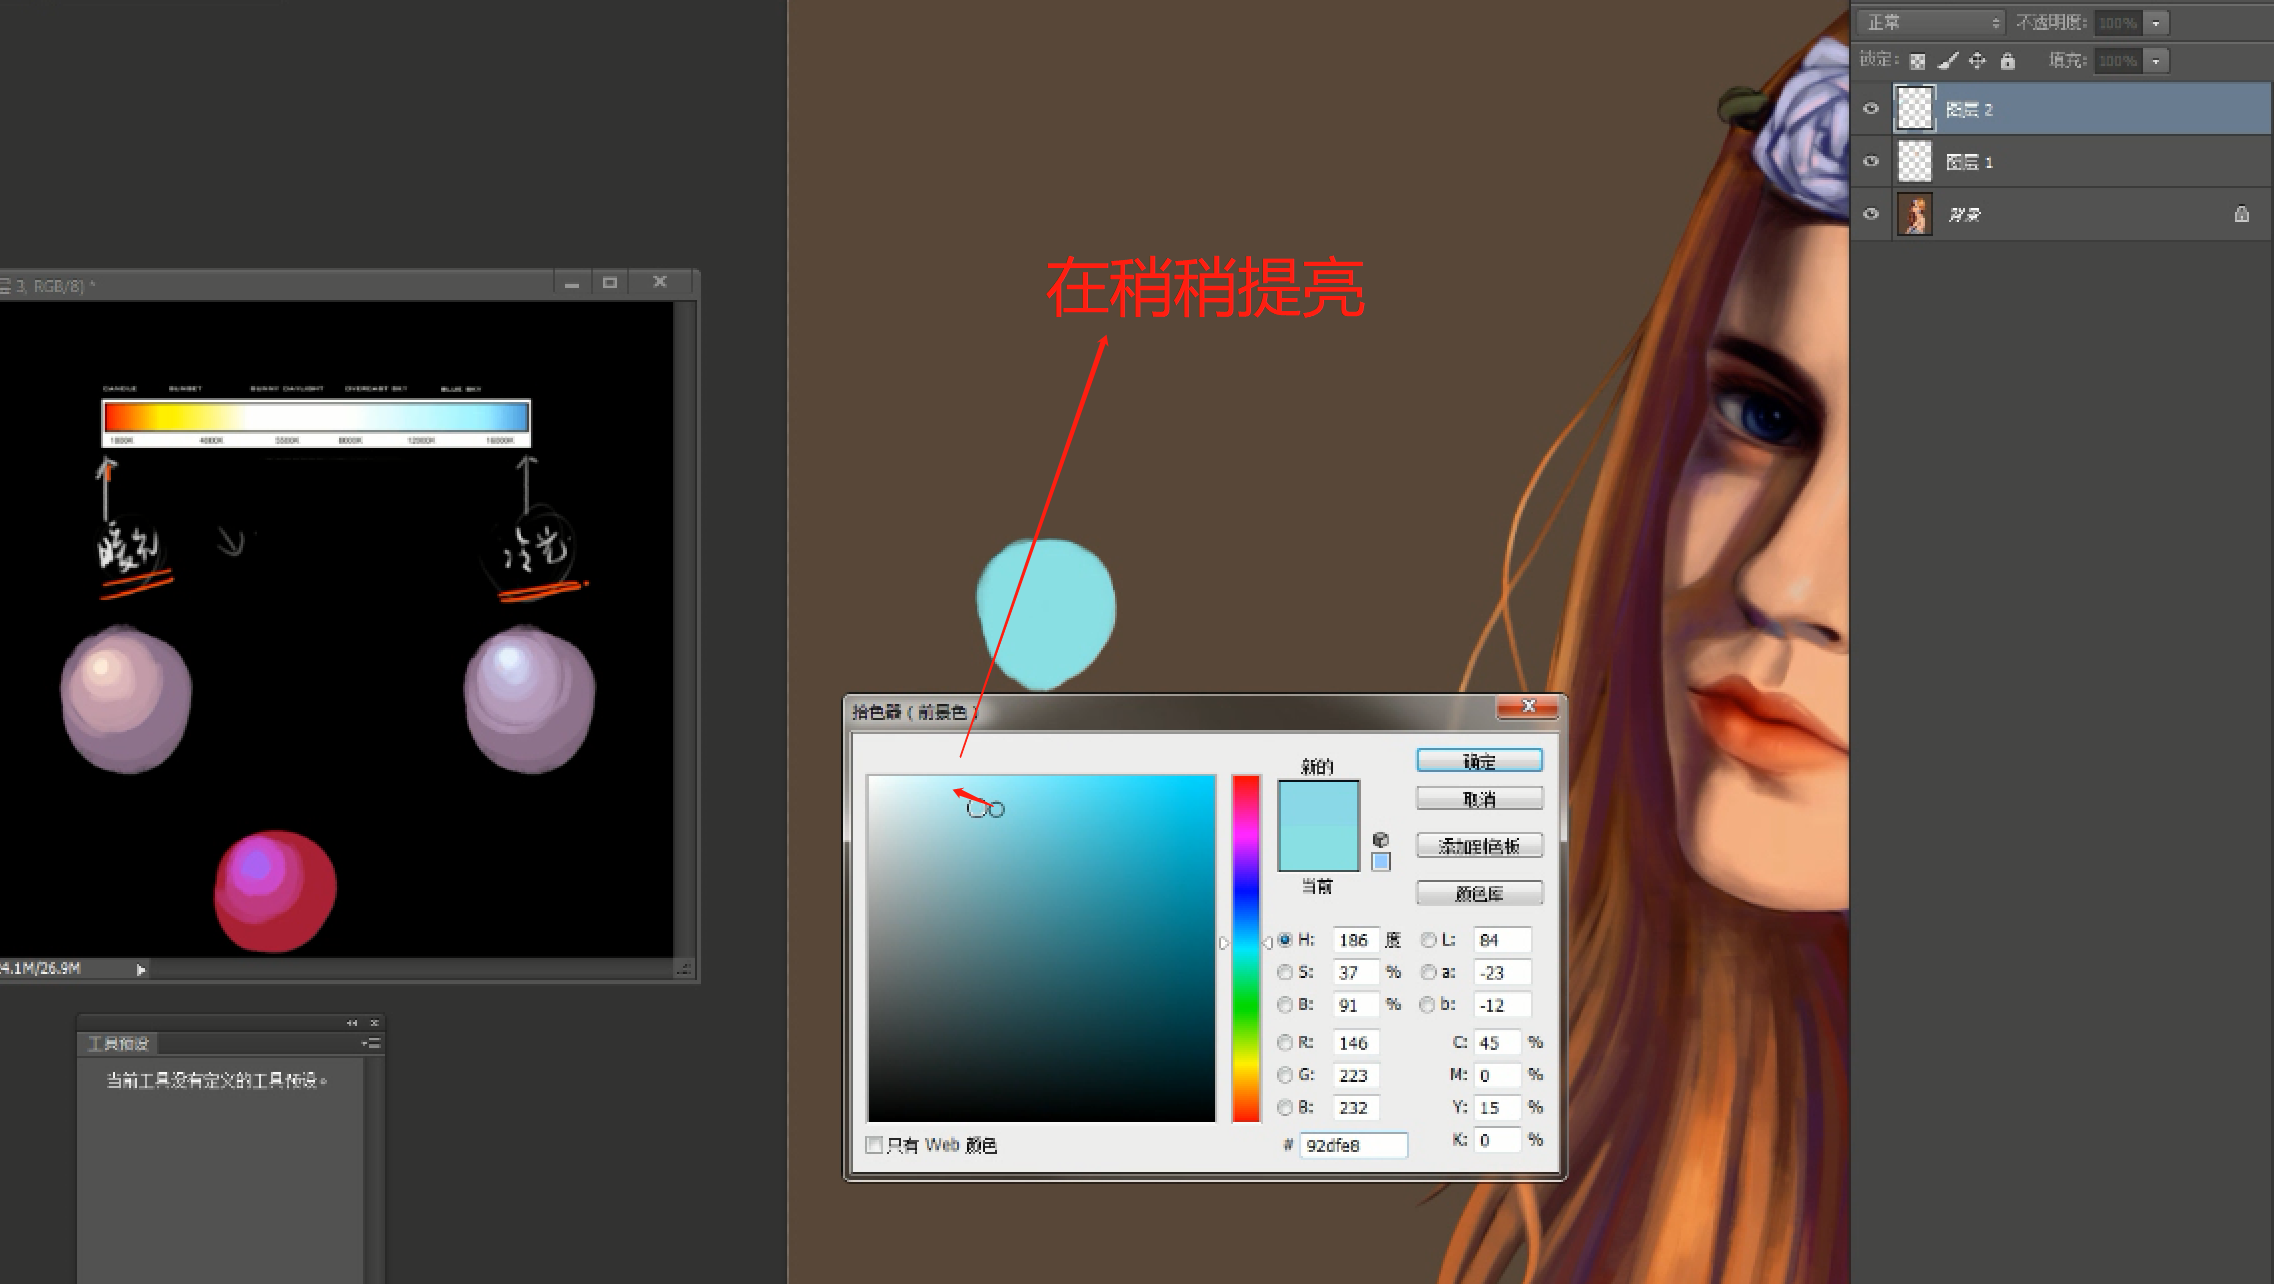Select the S saturation radio button
This screenshot has height=1284, width=2274.
tap(1285, 972)
